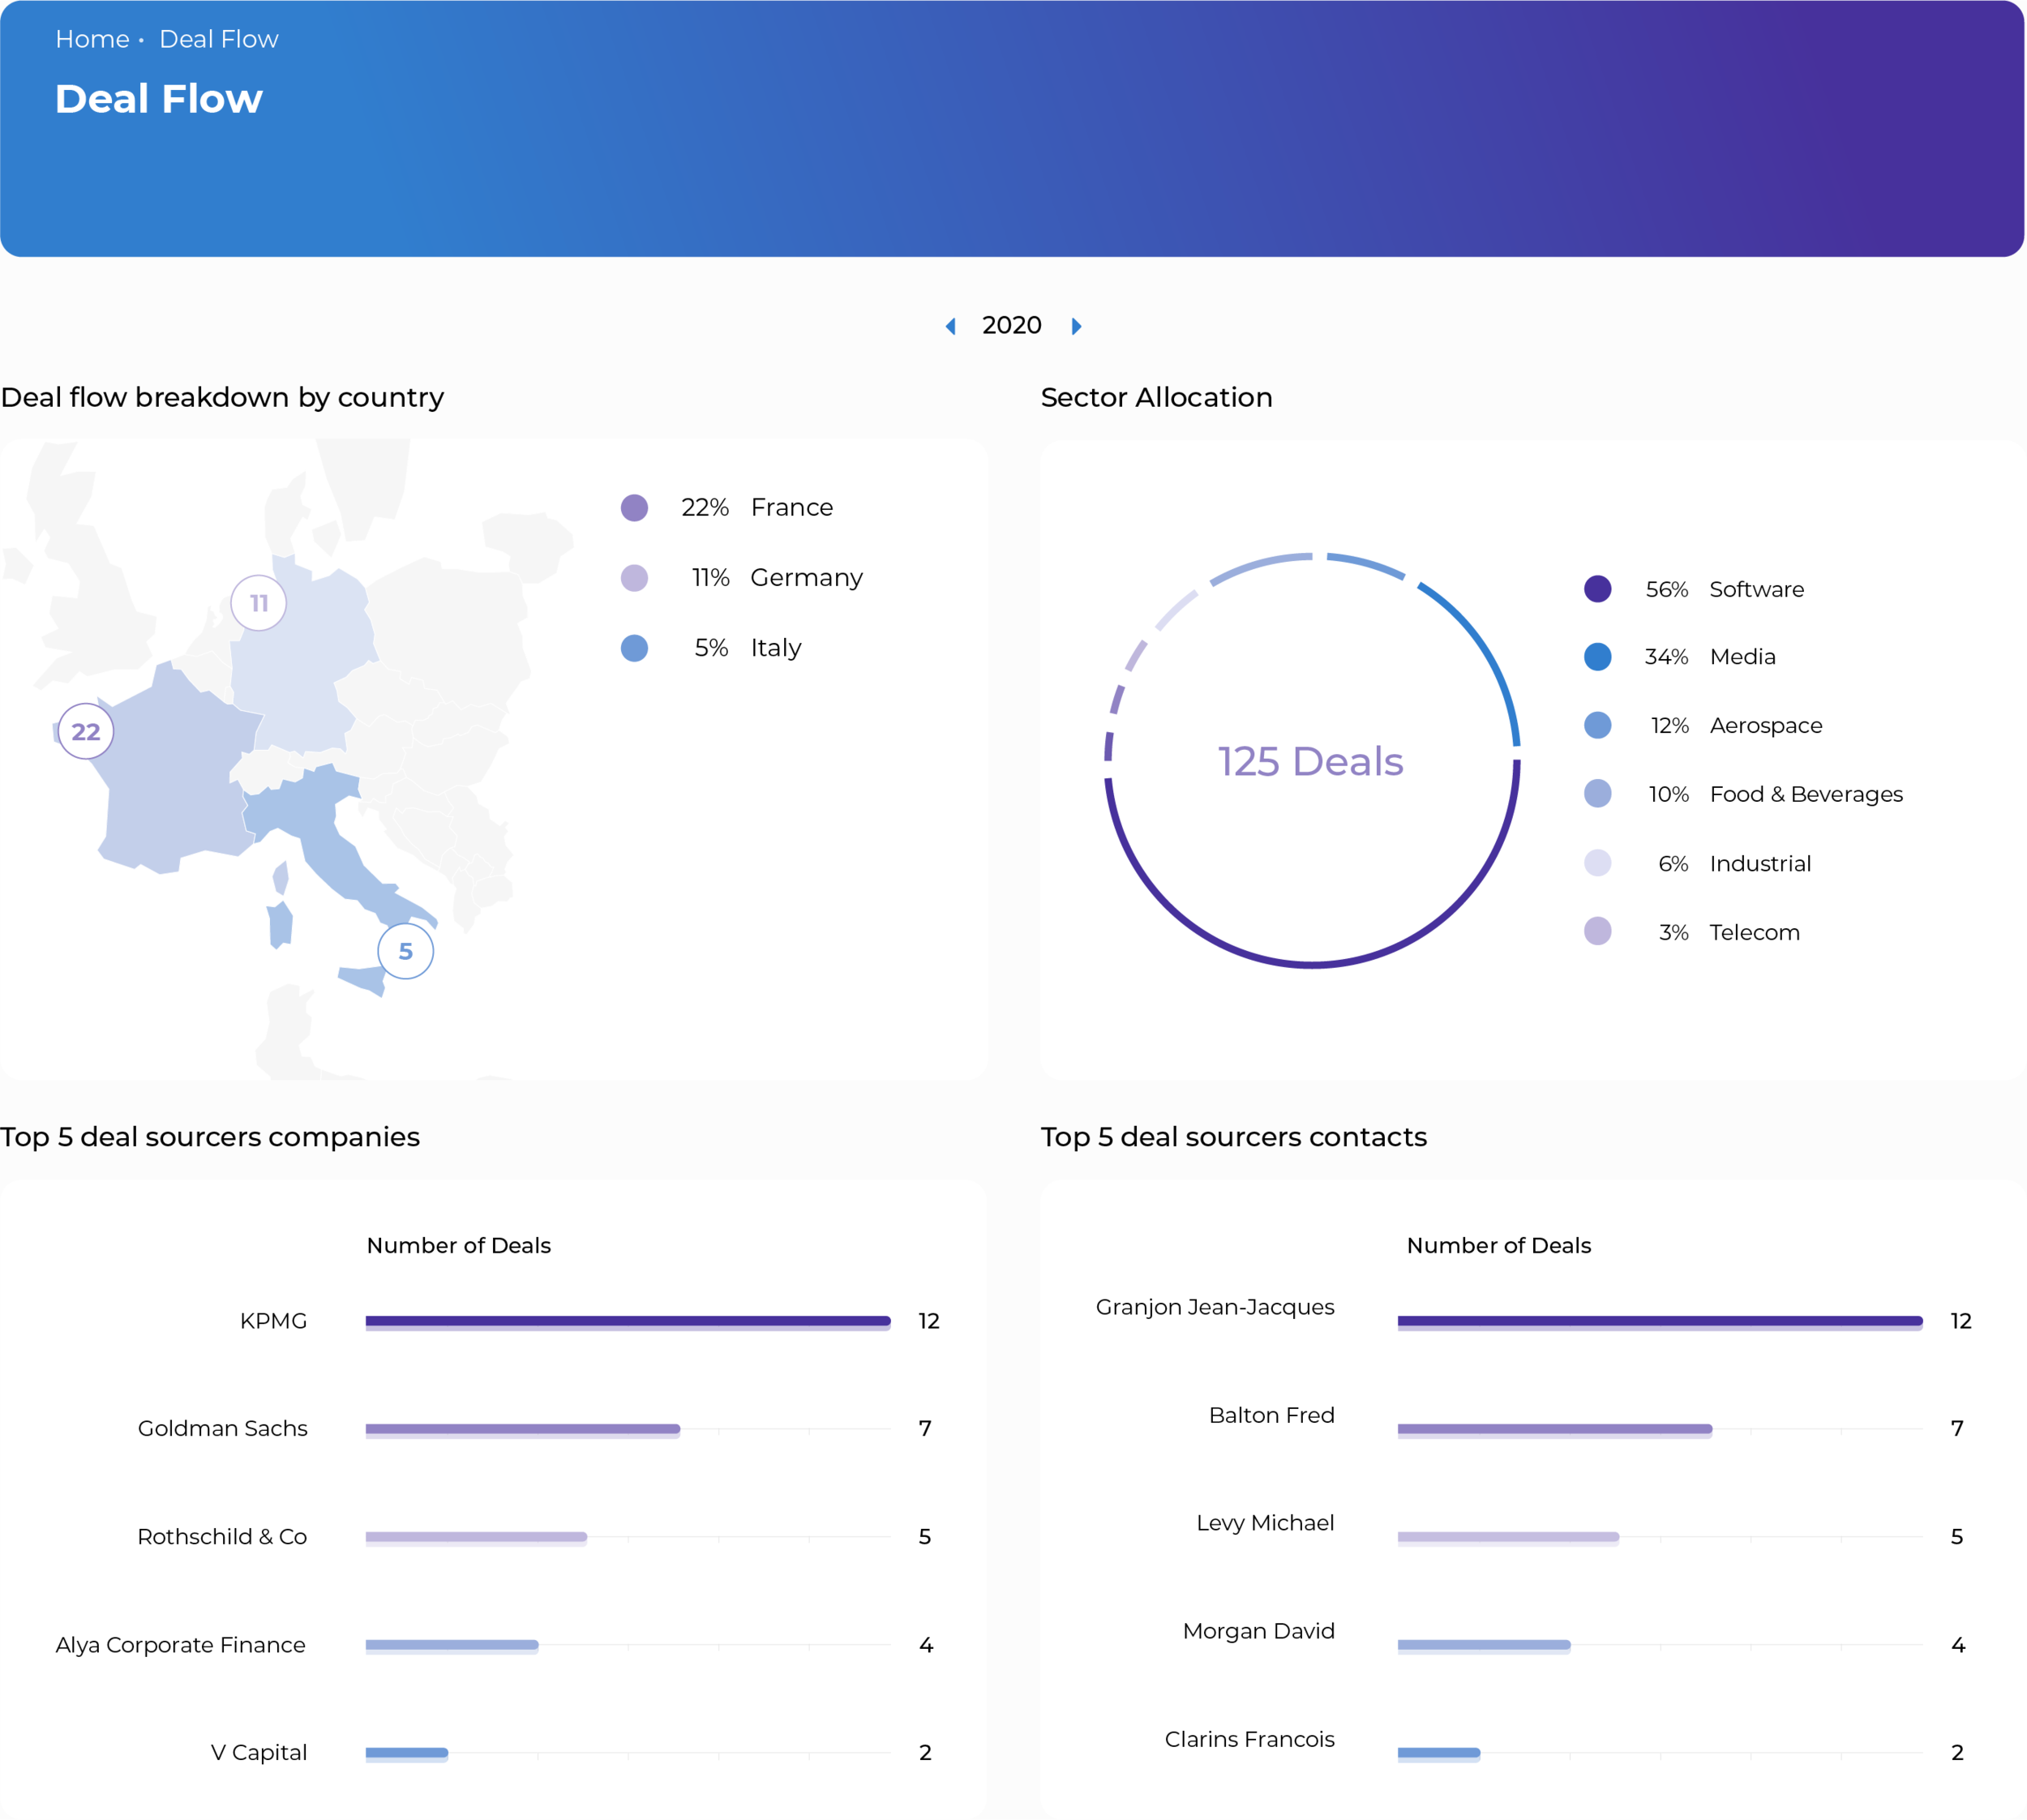Click the Sector Allocation section heading
The height and width of the screenshot is (1820, 2027).
pos(1156,397)
